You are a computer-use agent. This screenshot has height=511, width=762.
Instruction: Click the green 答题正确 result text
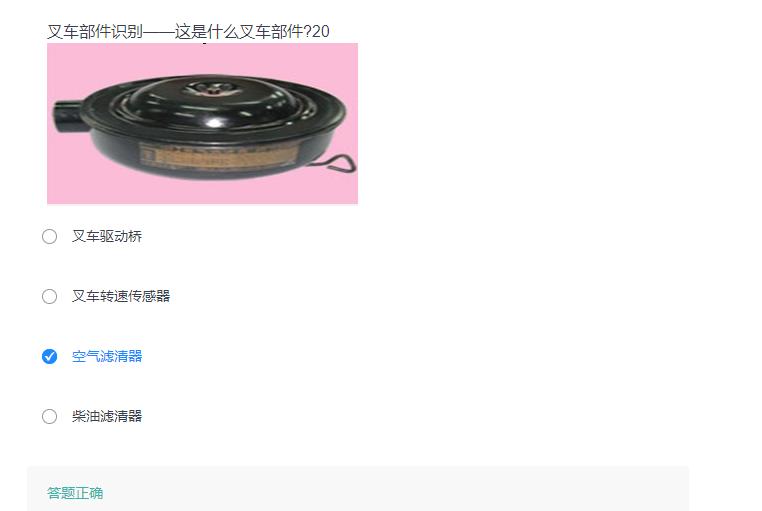[75, 493]
